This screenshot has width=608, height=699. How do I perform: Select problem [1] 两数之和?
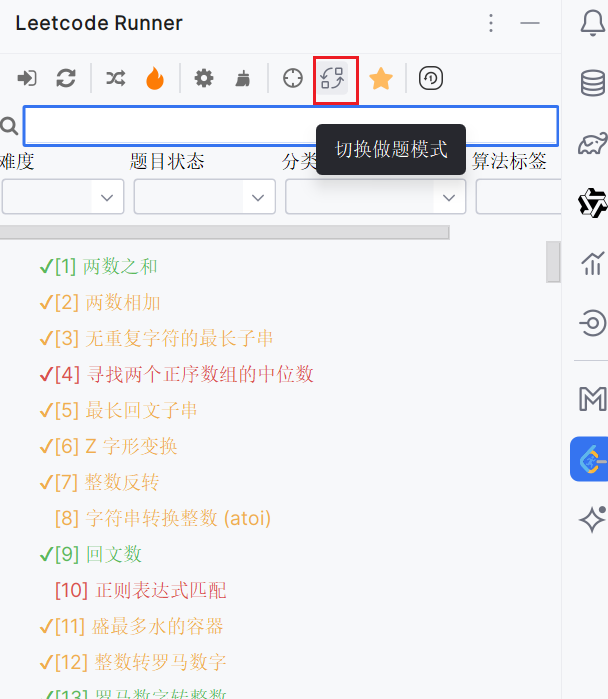98,267
